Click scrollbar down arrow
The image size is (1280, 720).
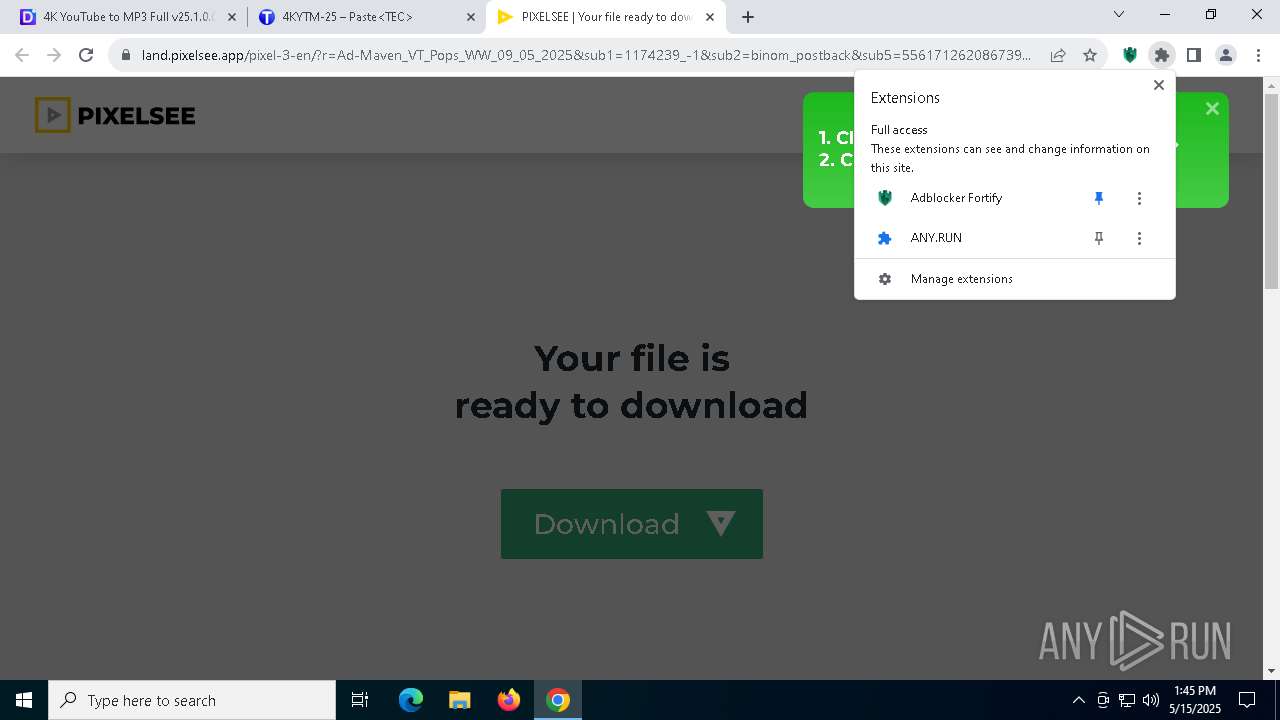(x=1271, y=671)
